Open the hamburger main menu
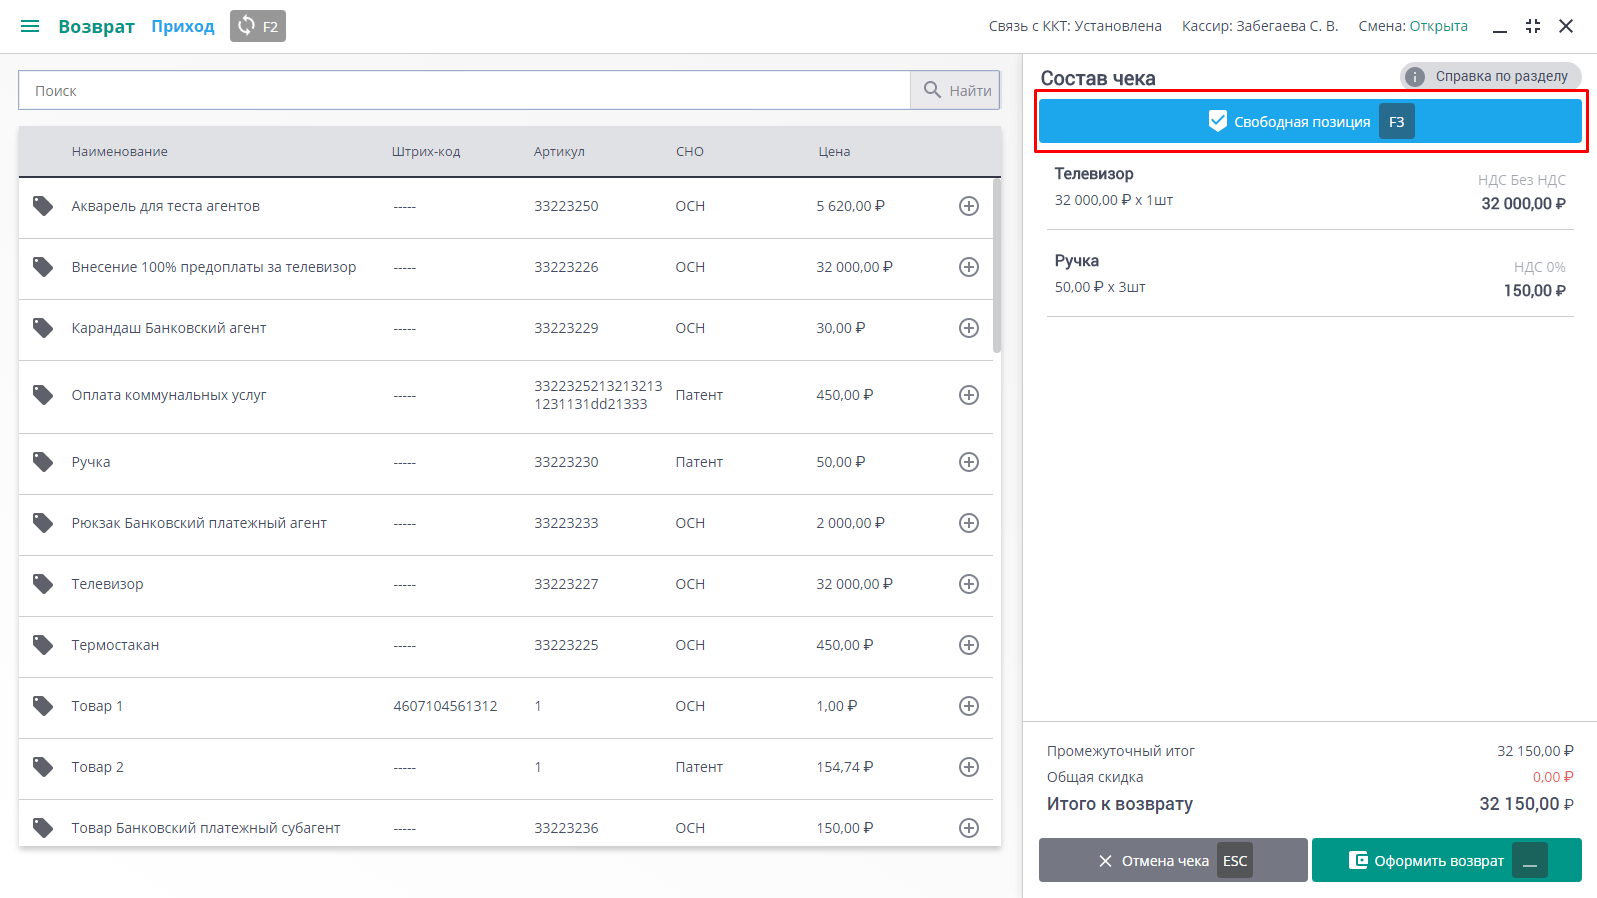 (x=30, y=26)
